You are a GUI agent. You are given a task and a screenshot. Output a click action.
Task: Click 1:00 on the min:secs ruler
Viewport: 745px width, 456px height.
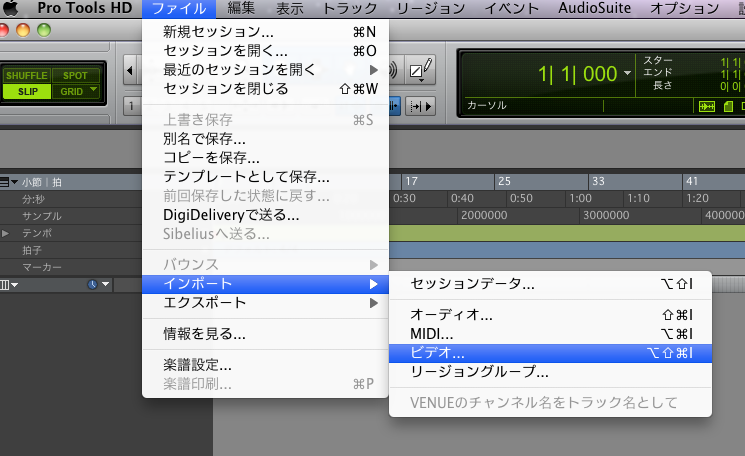click(x=581, y=198)
